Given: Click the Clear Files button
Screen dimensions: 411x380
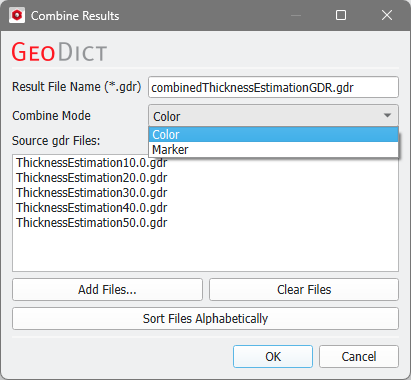Looking at the screenshot, I should pyautogui.click(x=304, y=290).
